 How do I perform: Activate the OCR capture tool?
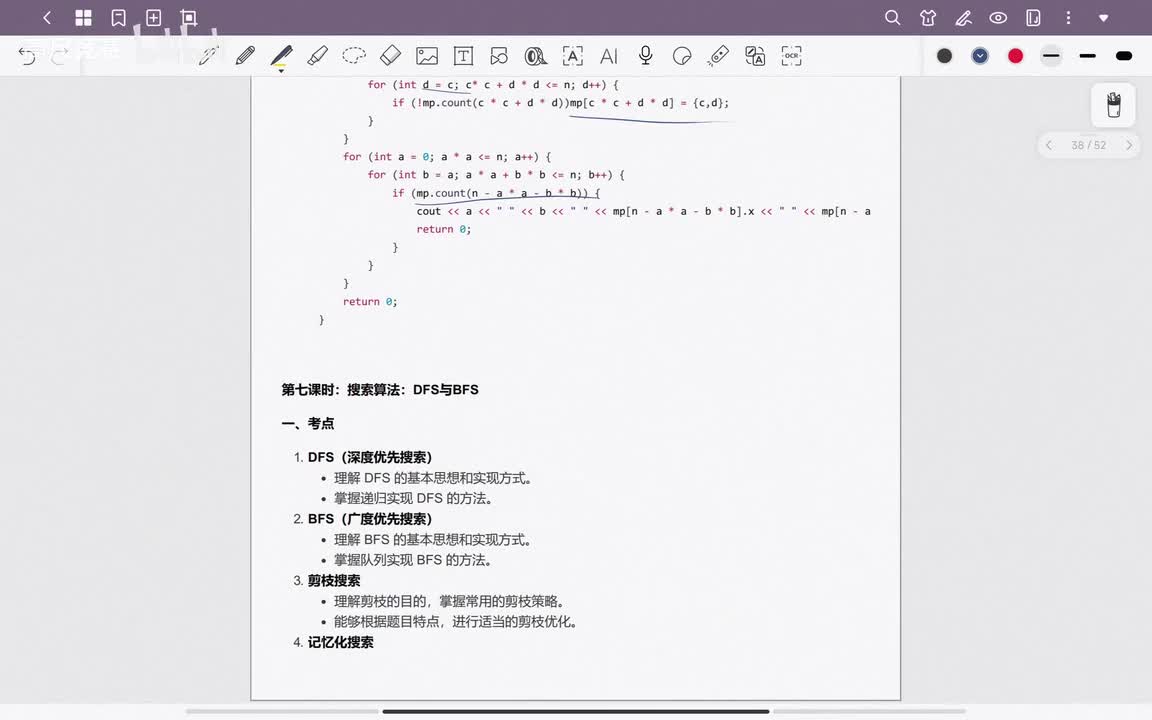click(791, 56)
